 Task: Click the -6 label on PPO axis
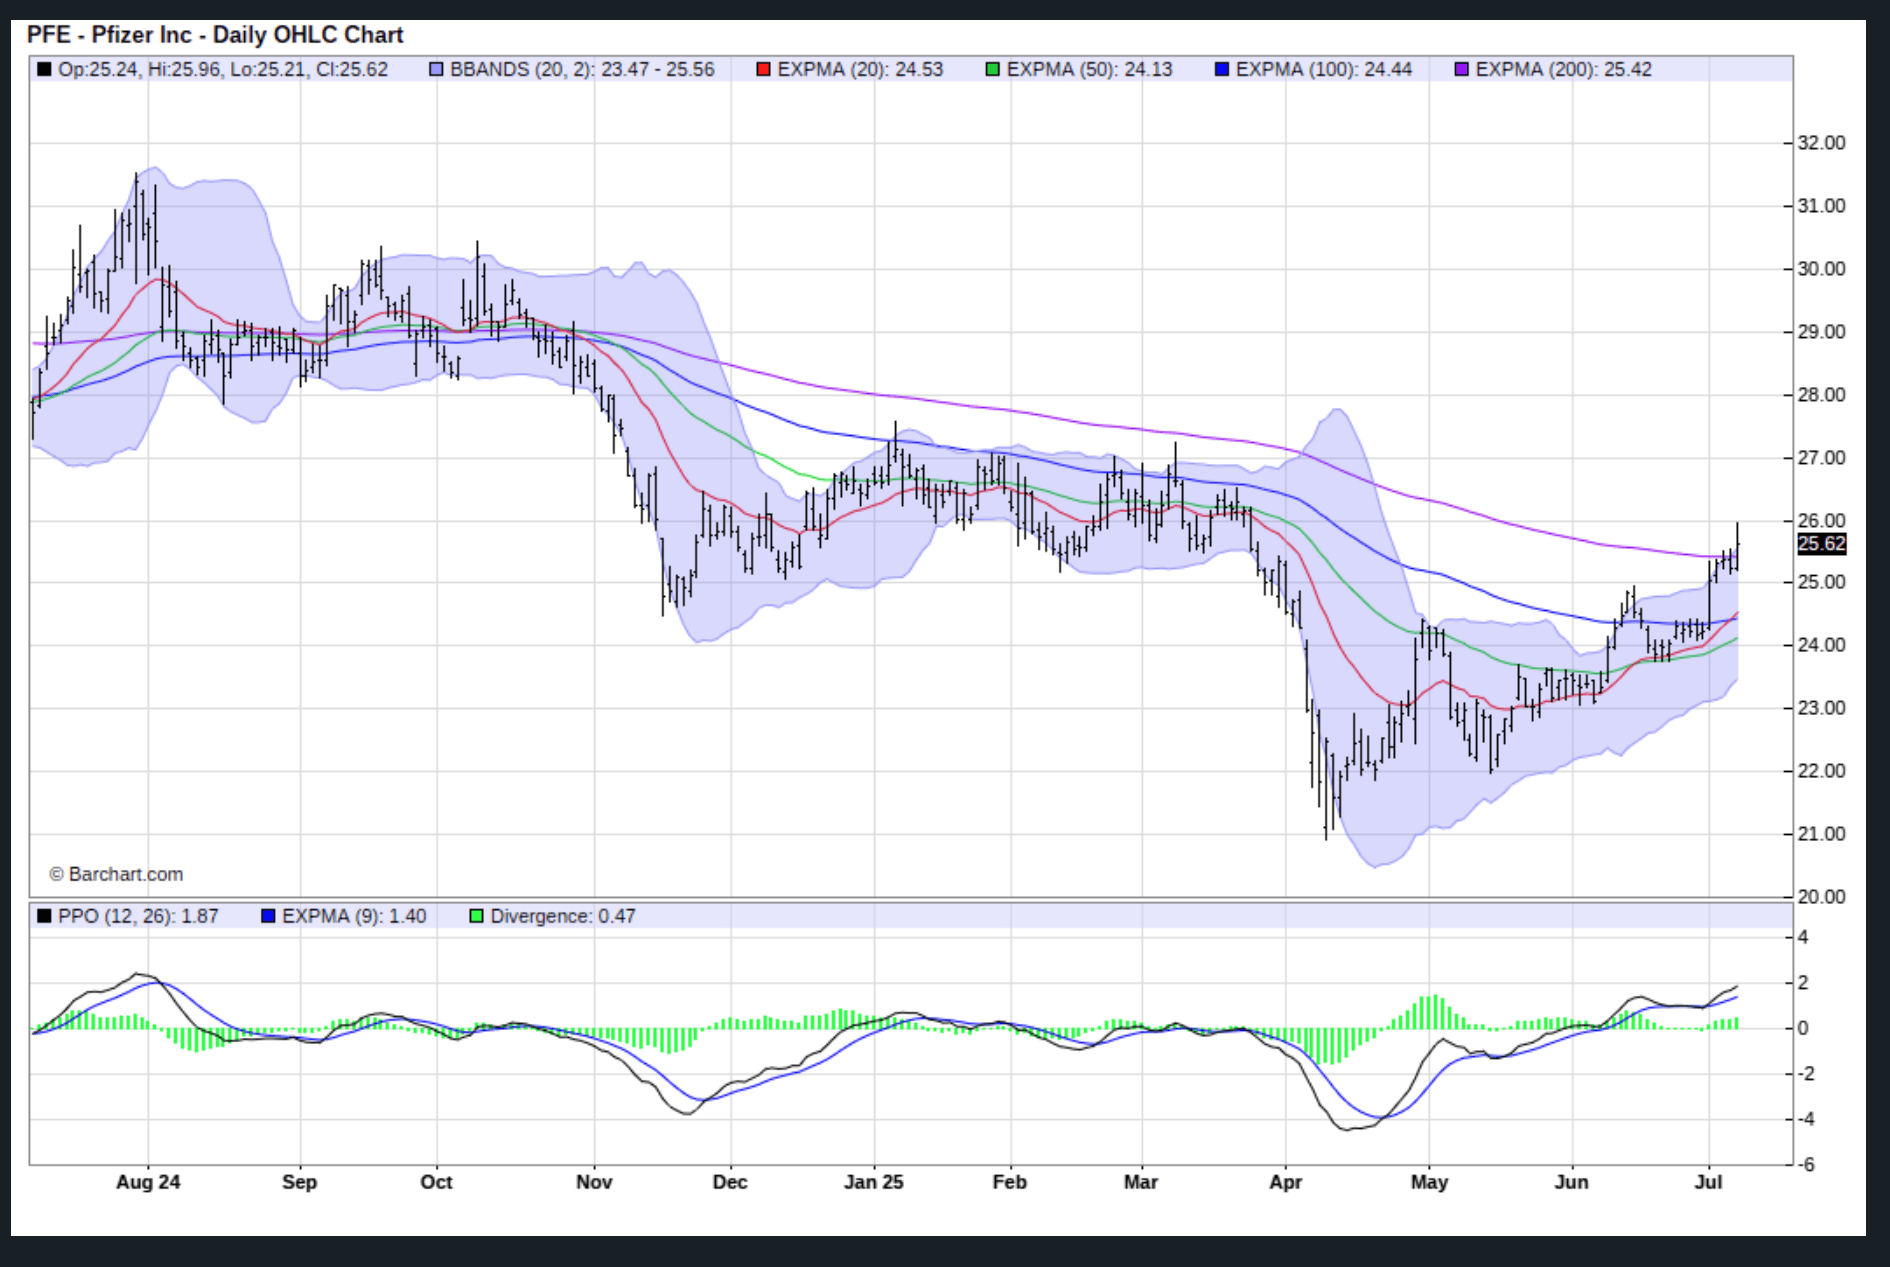pos(1806,1165)
